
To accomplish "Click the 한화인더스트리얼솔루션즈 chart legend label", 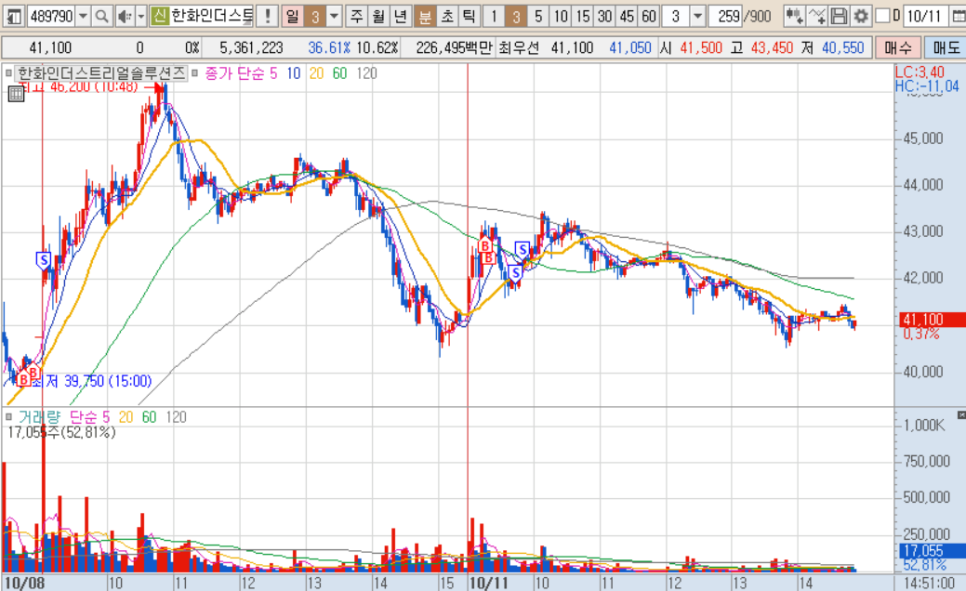I will coord(101,73).
